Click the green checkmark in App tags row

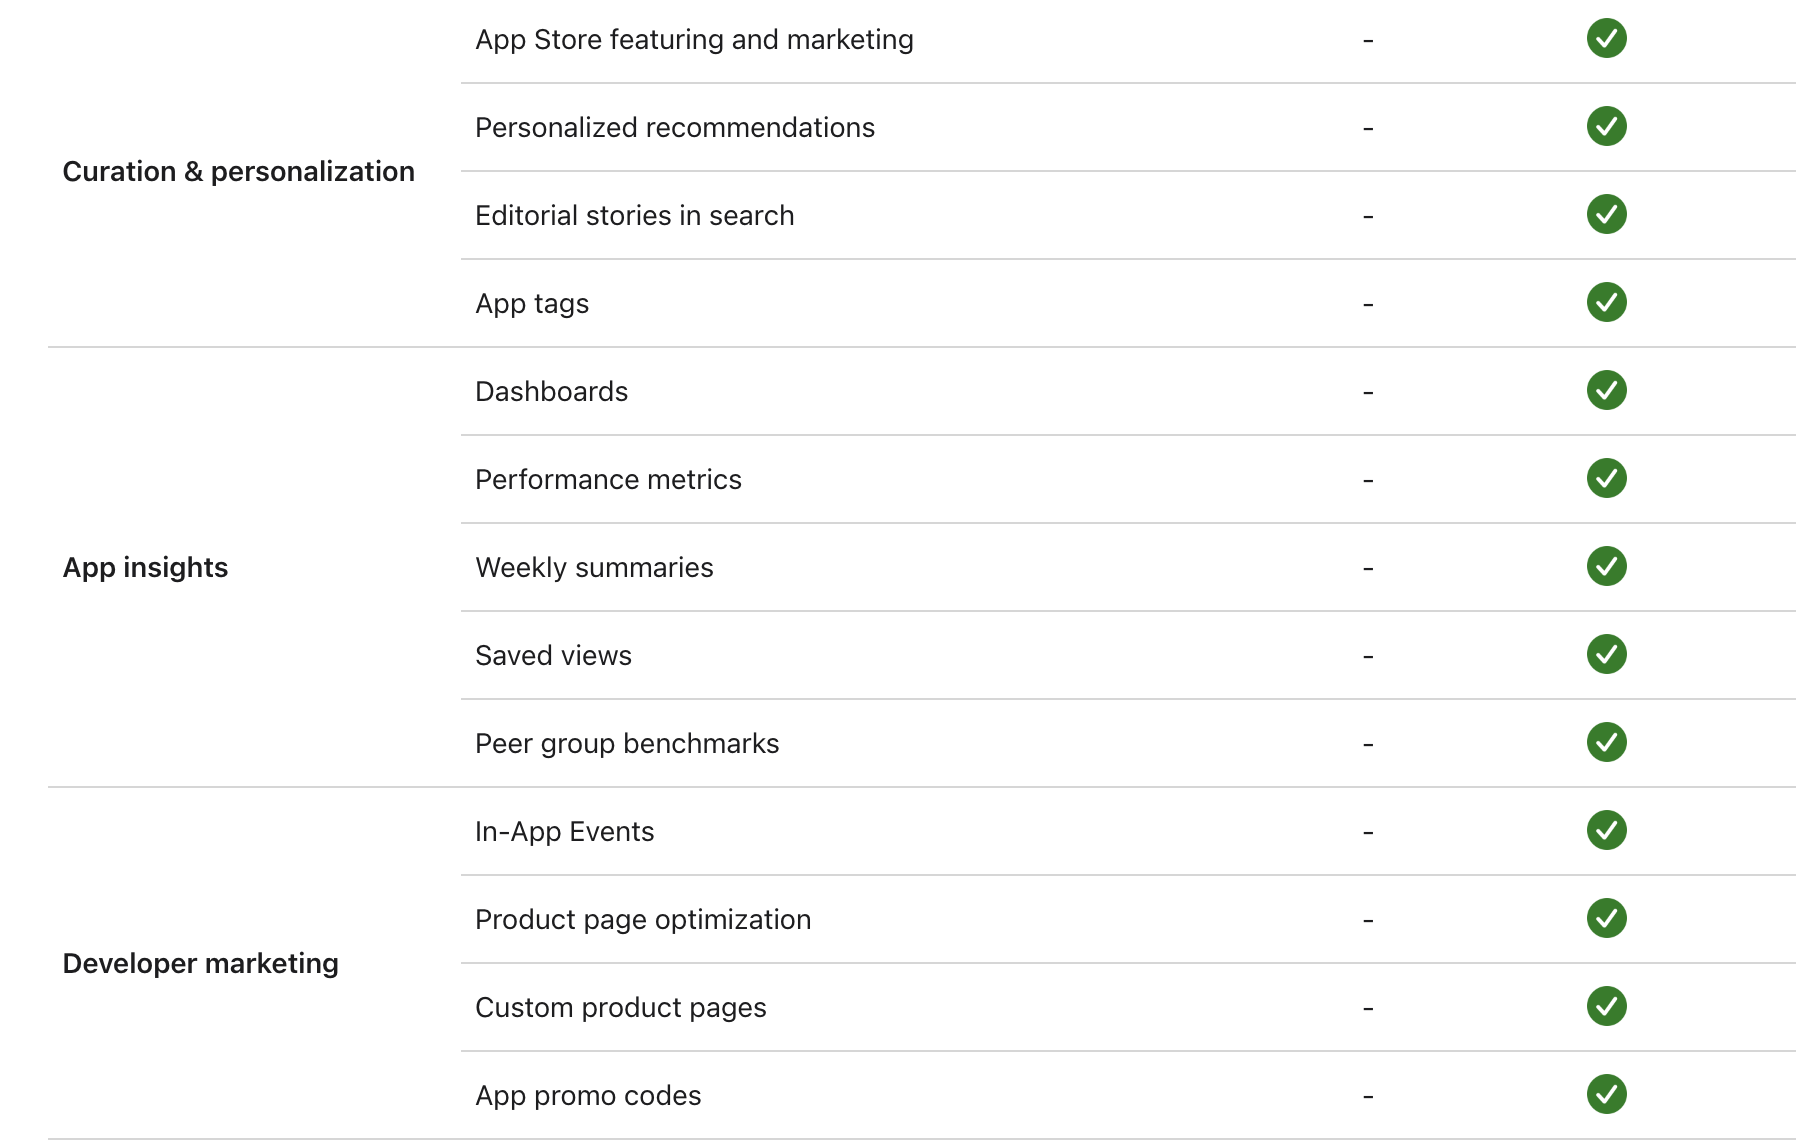tap(1606, 303)
